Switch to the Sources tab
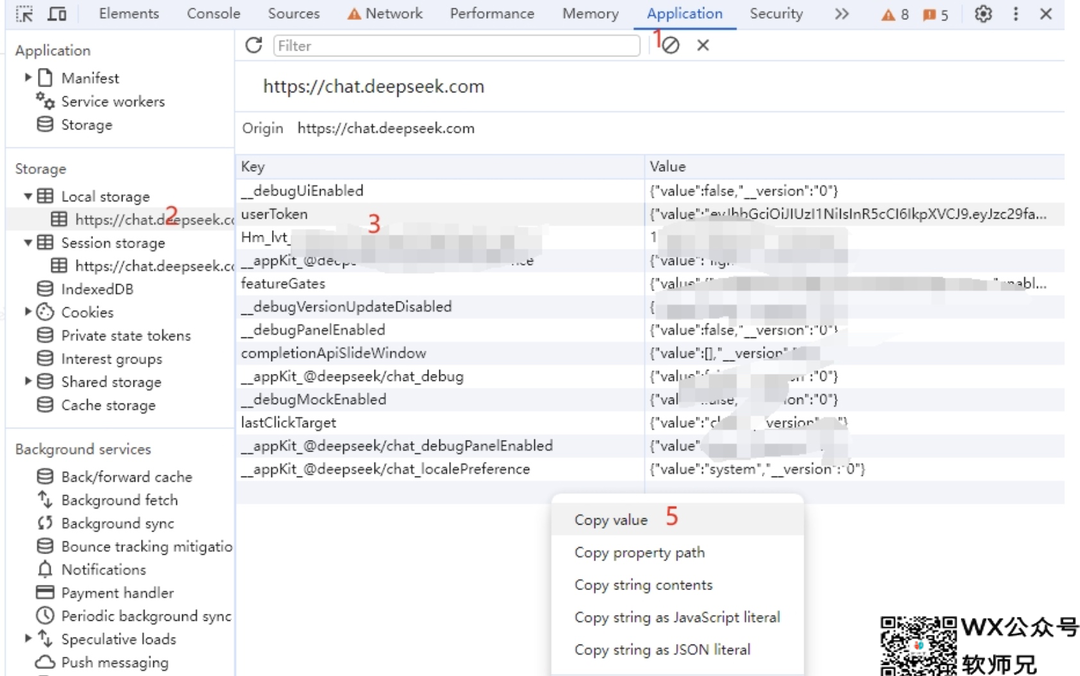 pyautogui.click(x=293, y=14)
